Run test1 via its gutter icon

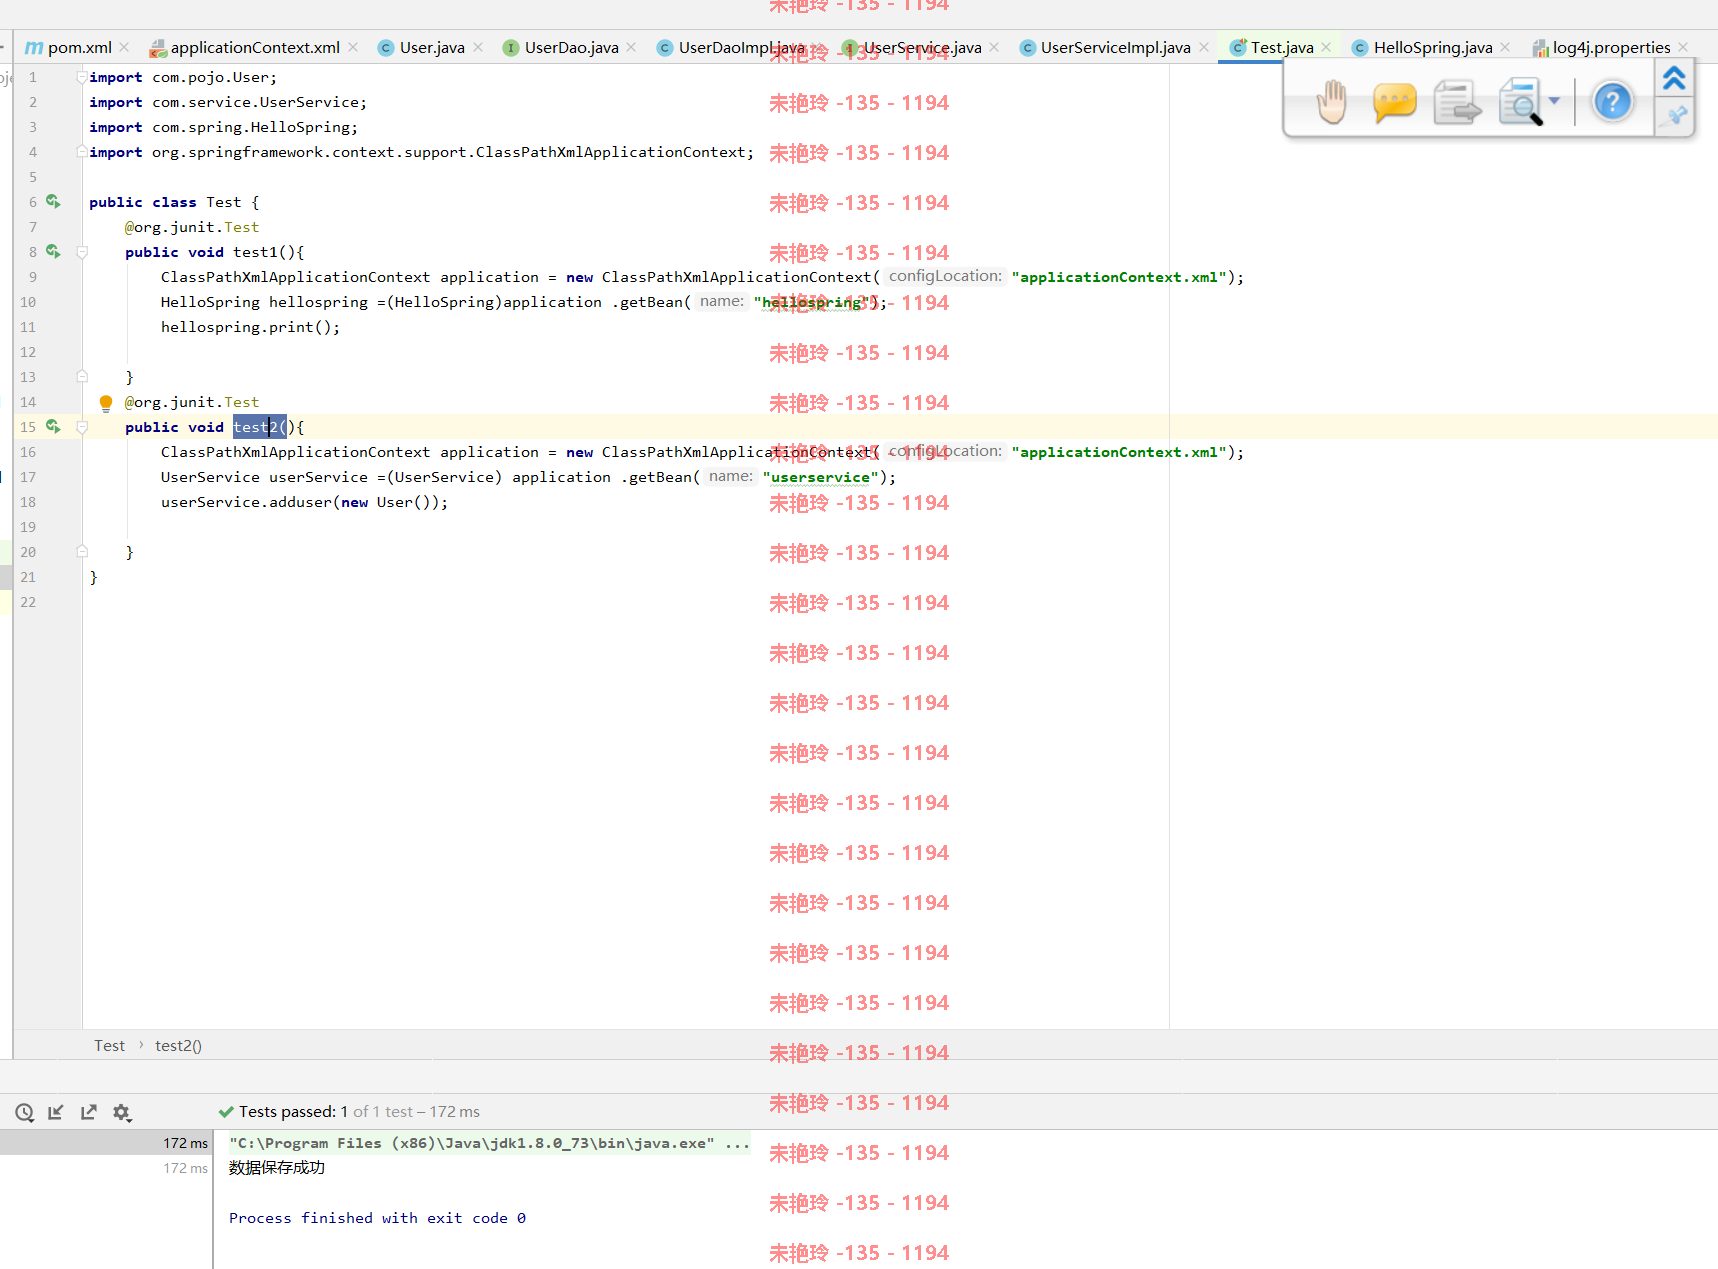coord(53,252)
